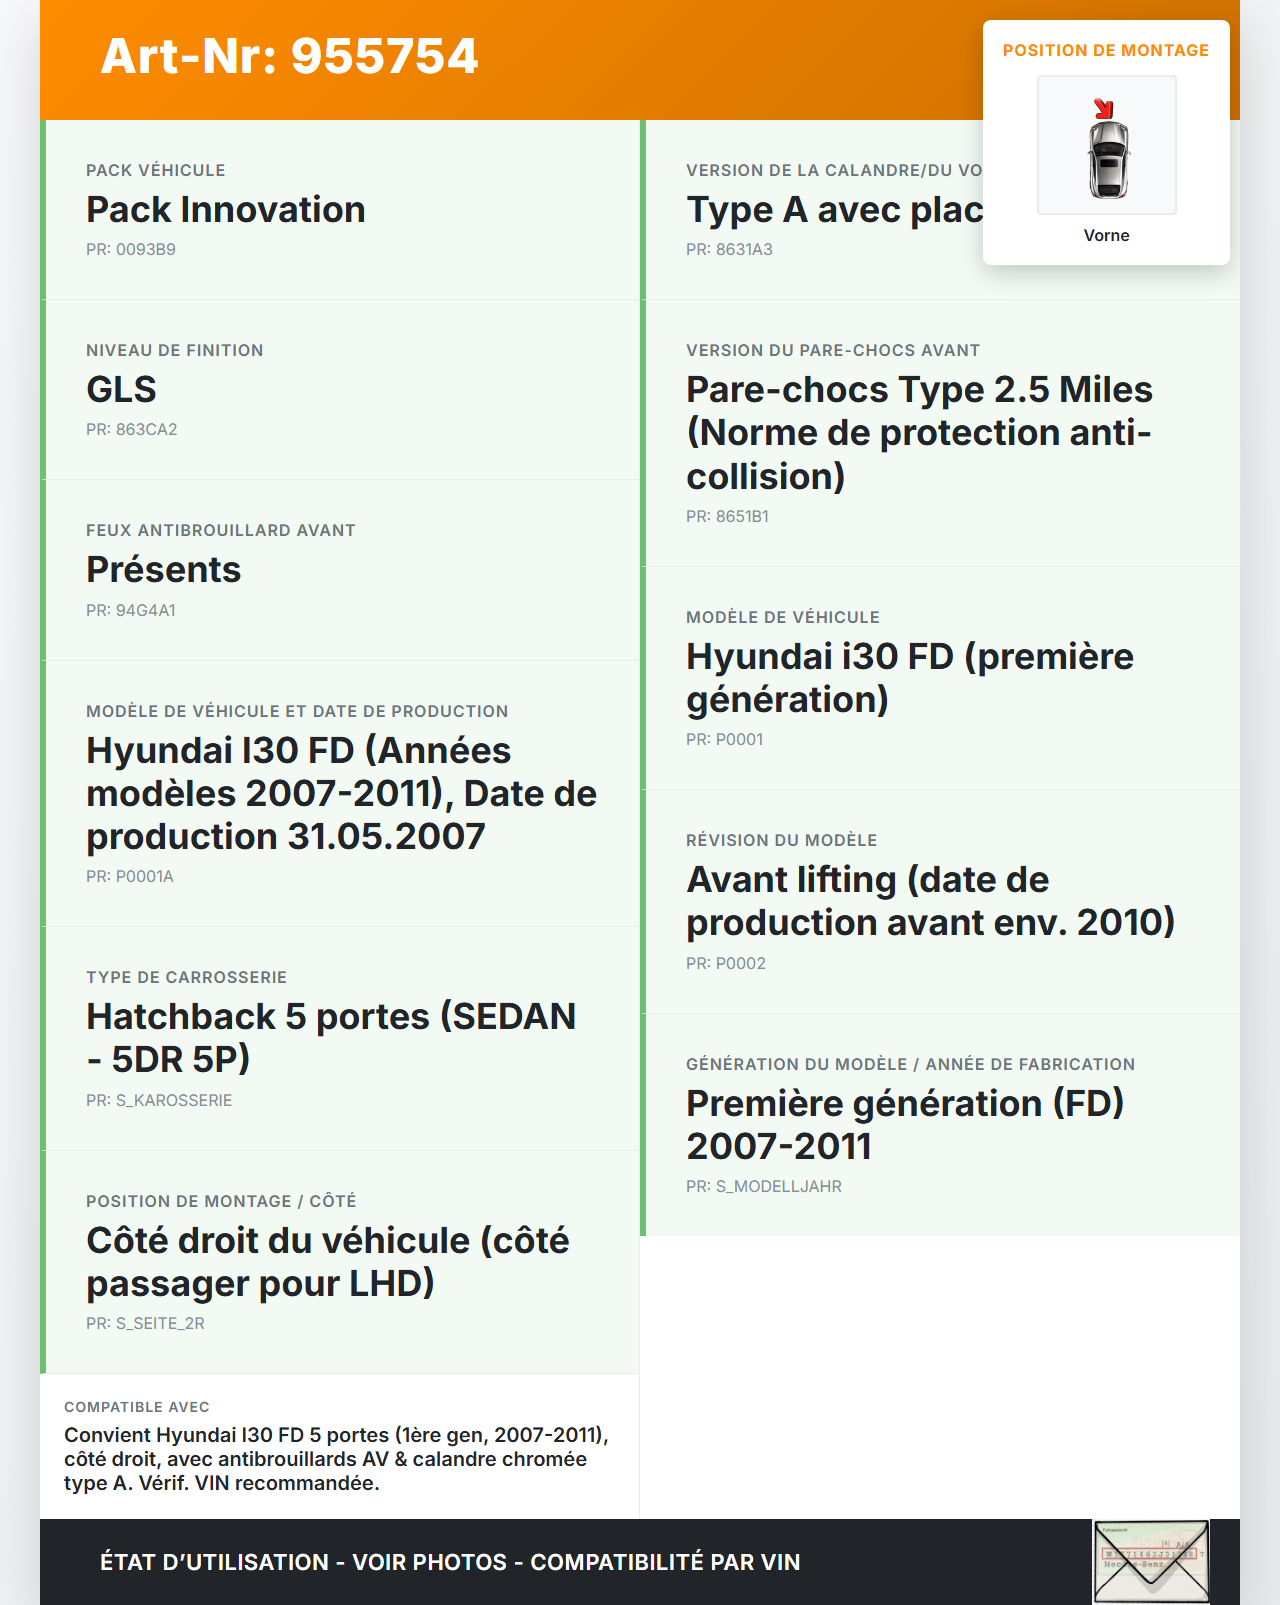Click Hyundai i30 FD première génération model
The height and width of the screenshot is (1605, 1280).
tap(910, 678)
